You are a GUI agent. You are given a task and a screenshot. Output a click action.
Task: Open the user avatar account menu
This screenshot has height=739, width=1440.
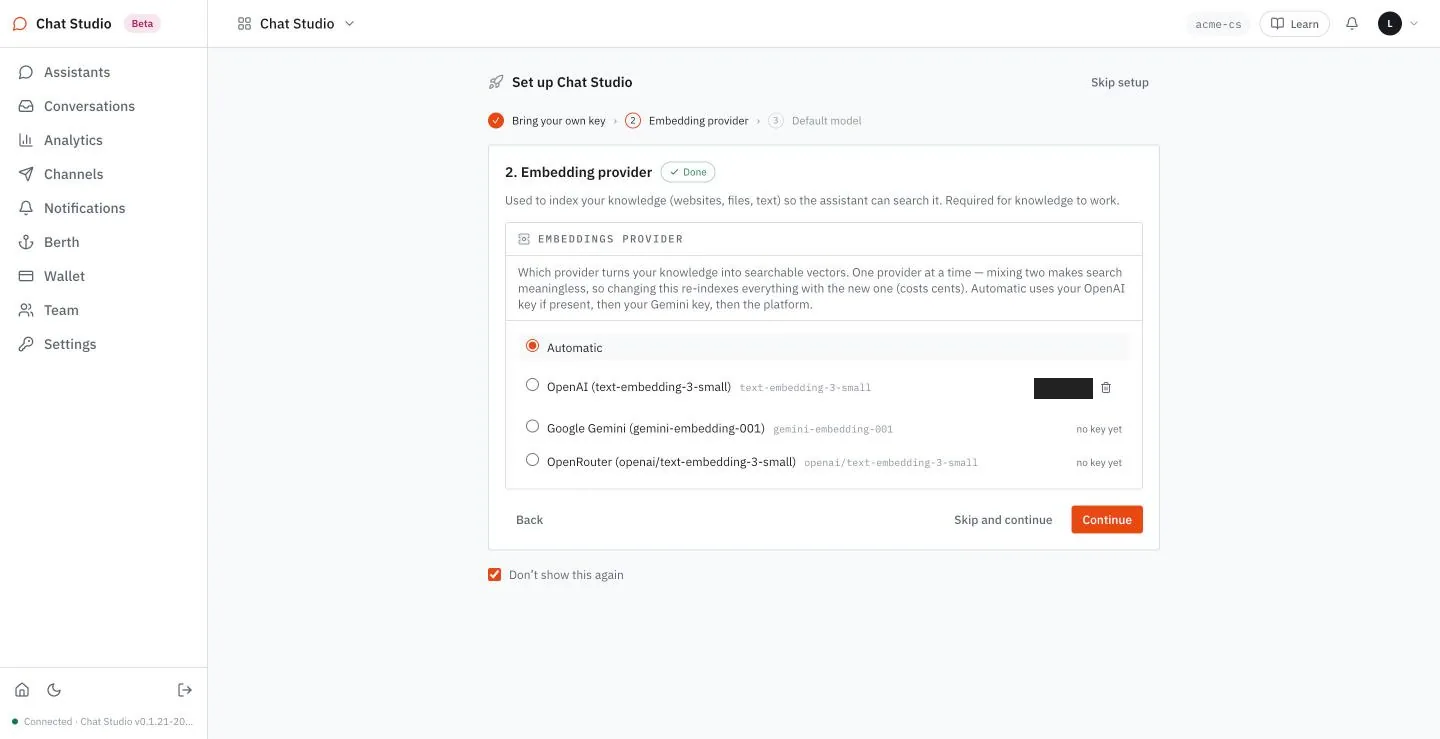click(x=1398, y=23)
